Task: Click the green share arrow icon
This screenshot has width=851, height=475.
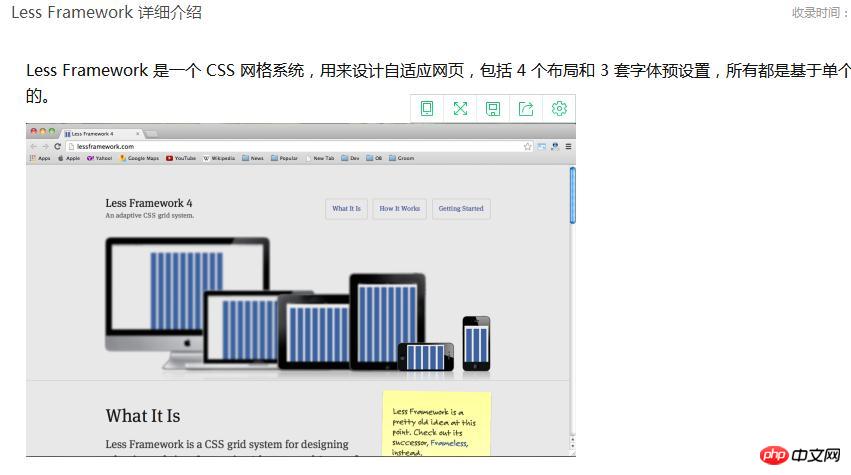Action: click(526, 109)
